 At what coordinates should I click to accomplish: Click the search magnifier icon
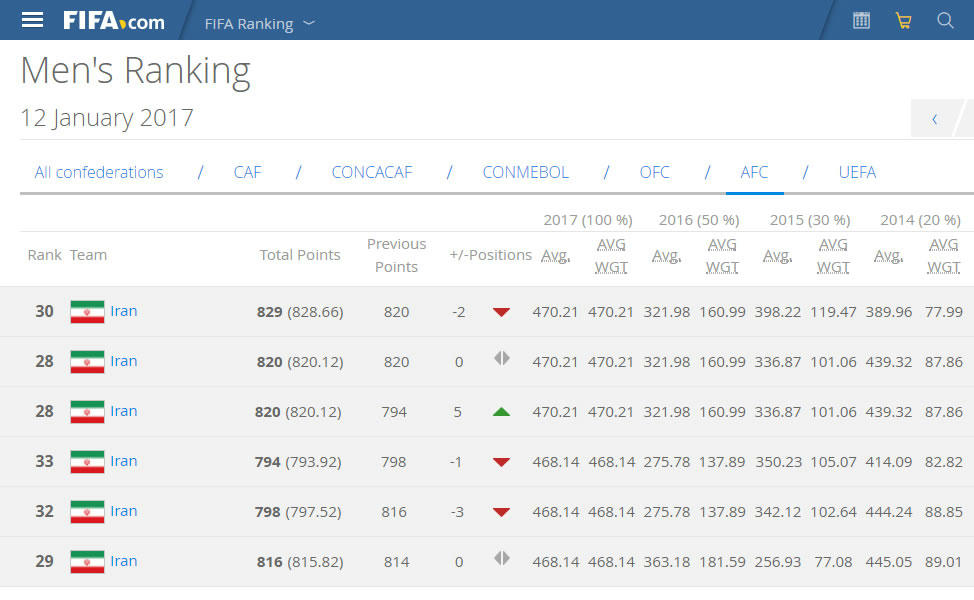point(945,20)
